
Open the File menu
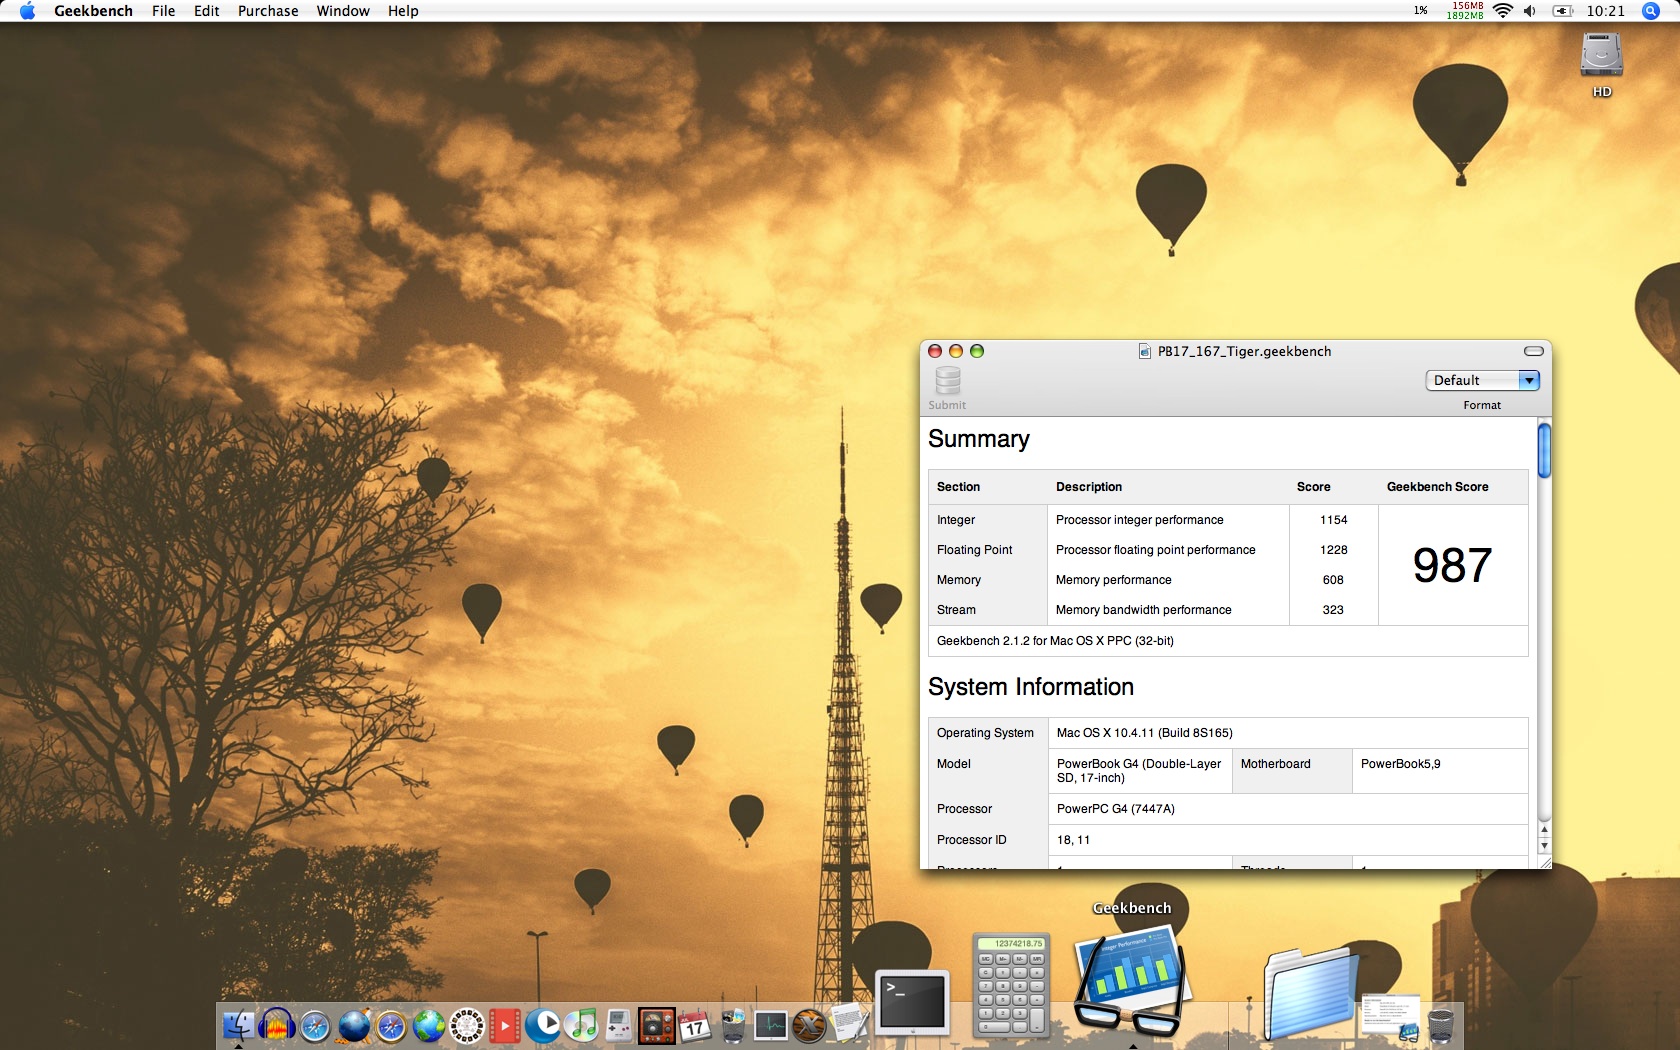pyautogui.click(x=163, y=11)
